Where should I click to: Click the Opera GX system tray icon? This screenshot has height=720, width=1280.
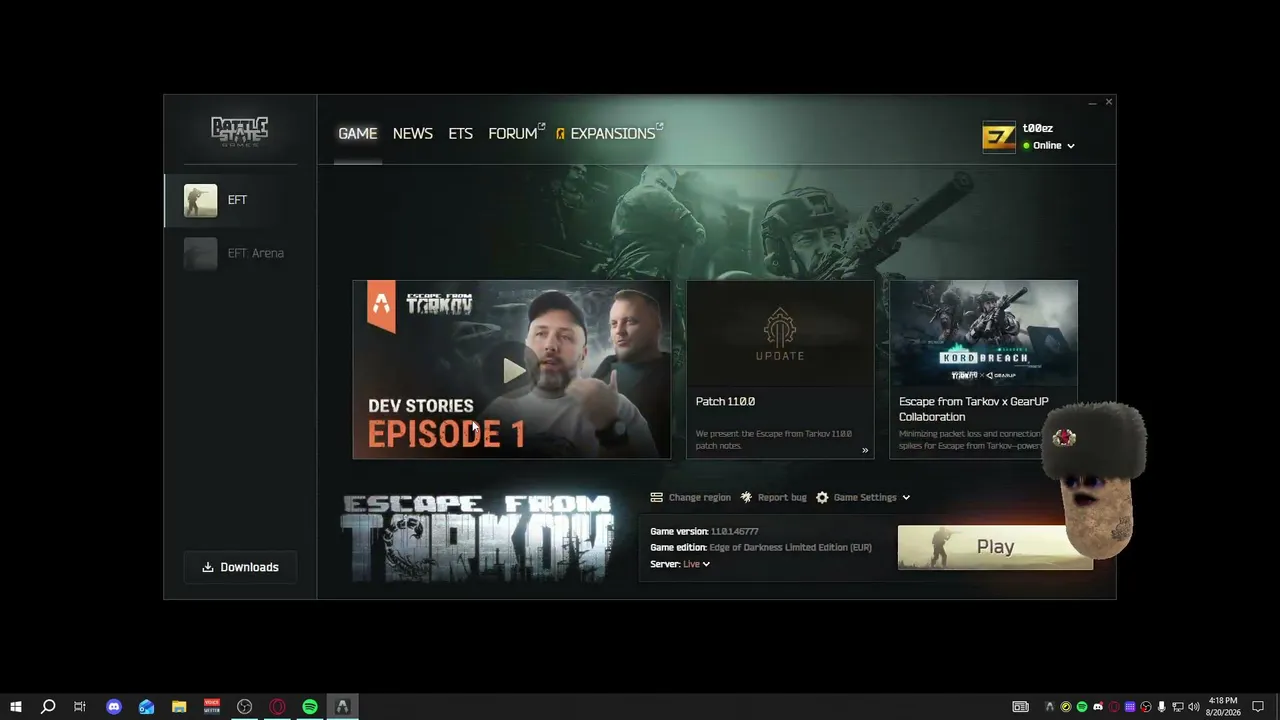pos(1114,707)
